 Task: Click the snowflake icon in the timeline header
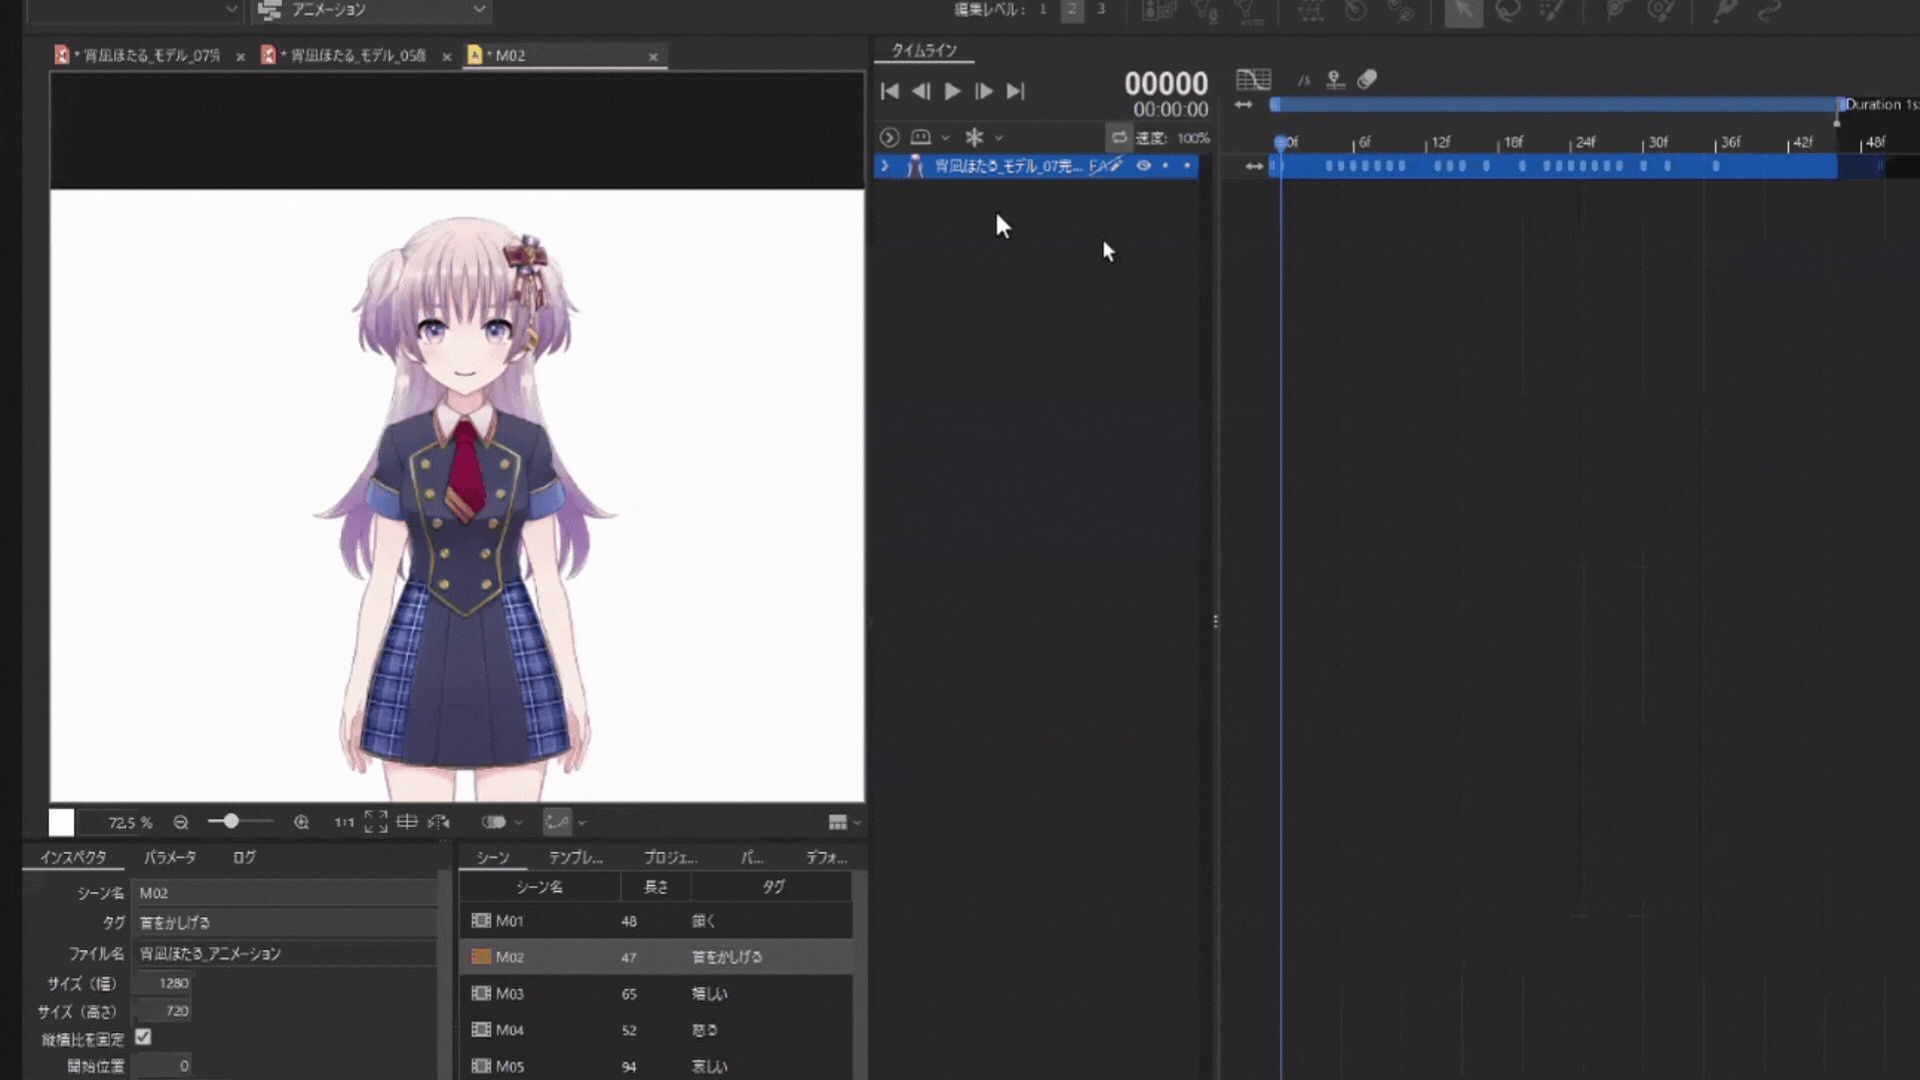pyautogui.click(x=974, y=137)
